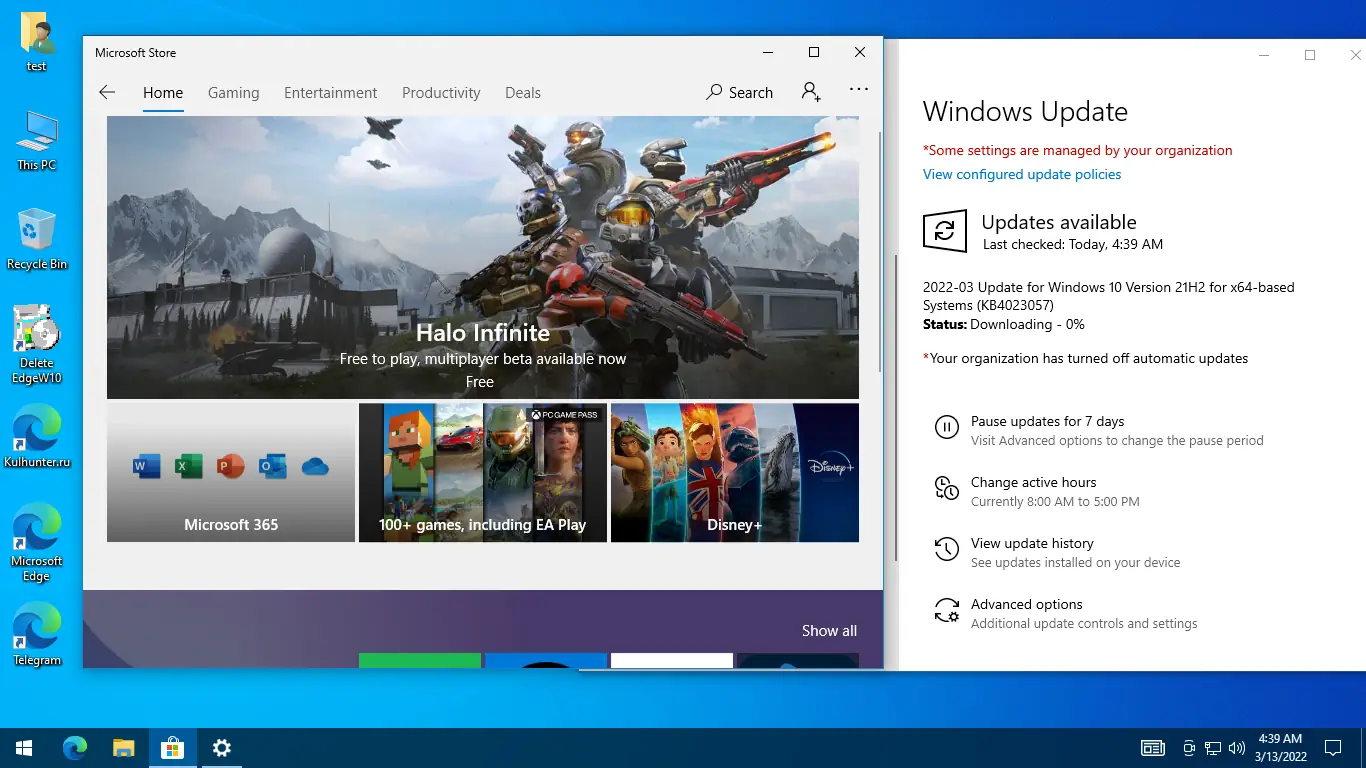Select the Home tab in Microsoft Store
Screen dimensions: 1366x768
click(163, 93)
